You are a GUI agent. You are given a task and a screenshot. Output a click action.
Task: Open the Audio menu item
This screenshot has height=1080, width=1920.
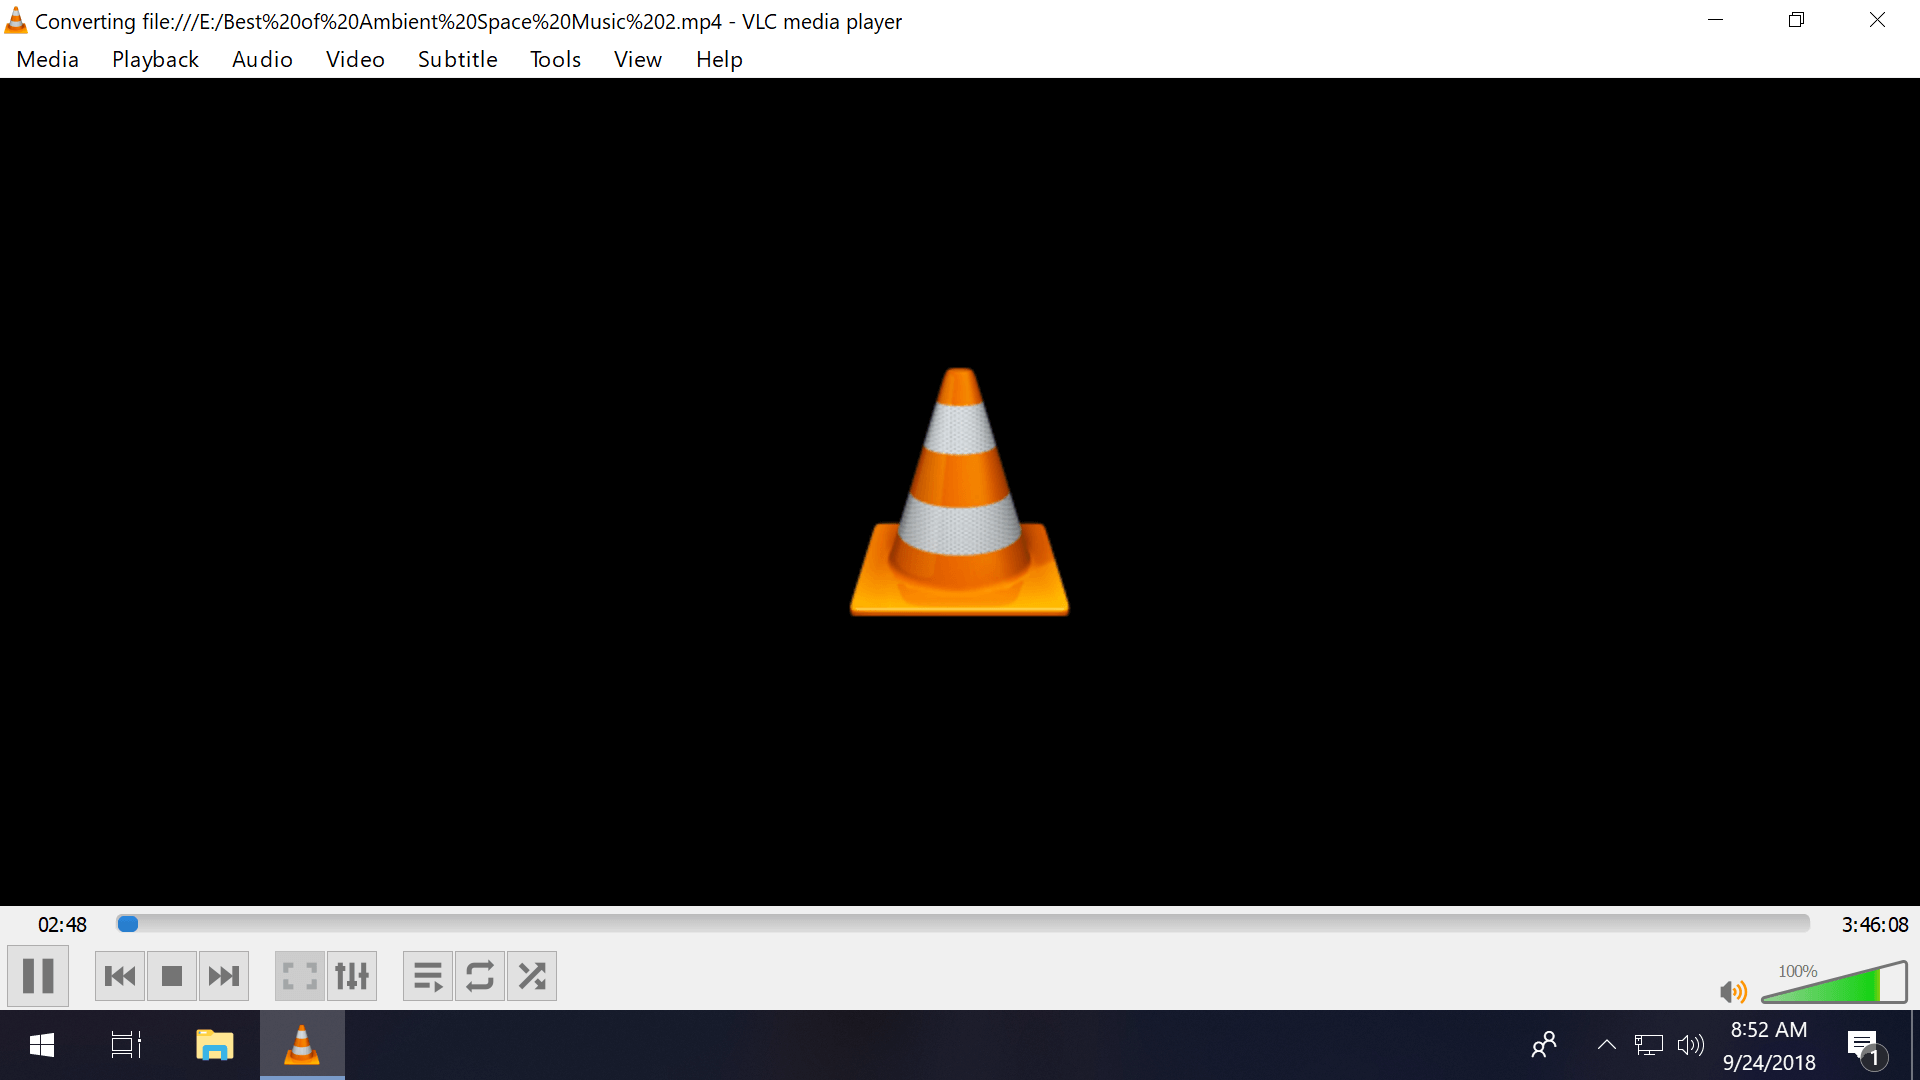[x=262, y=59]
